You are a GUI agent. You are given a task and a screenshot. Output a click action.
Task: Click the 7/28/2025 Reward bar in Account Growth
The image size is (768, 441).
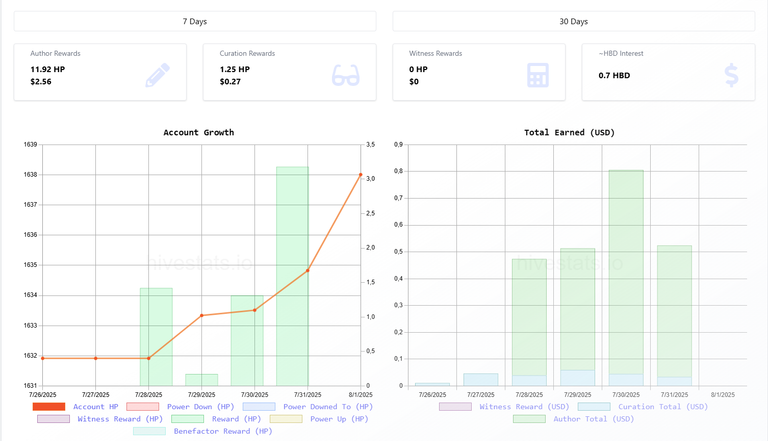[x=156, y=337]
